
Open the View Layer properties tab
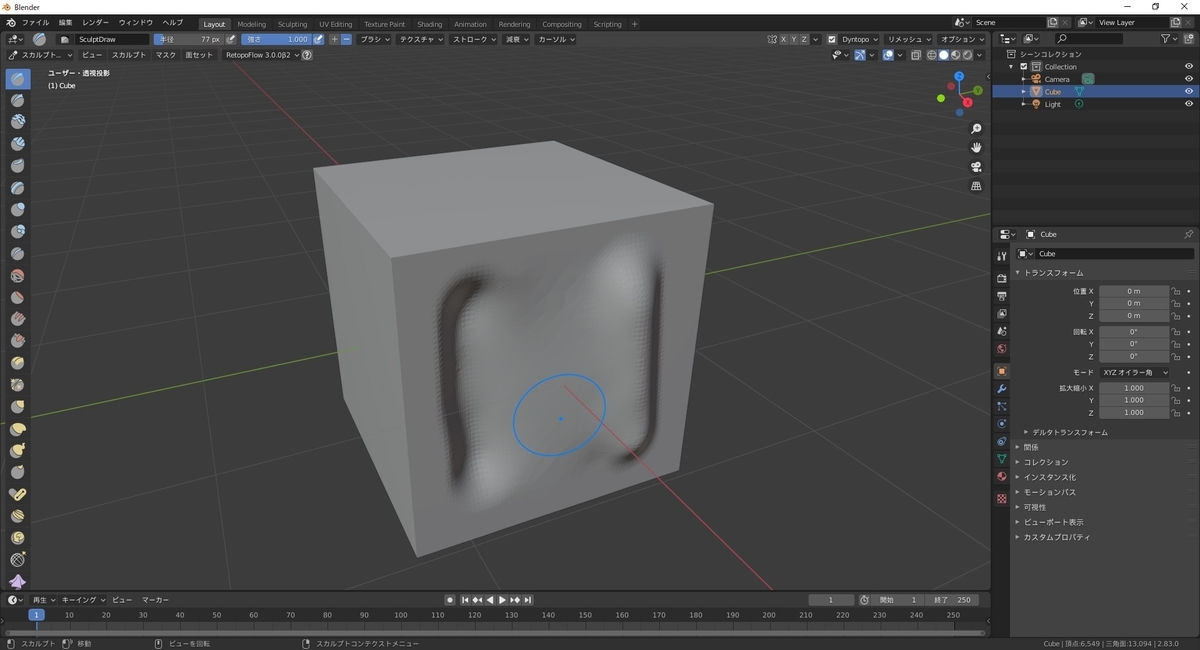coord(1002,313)
